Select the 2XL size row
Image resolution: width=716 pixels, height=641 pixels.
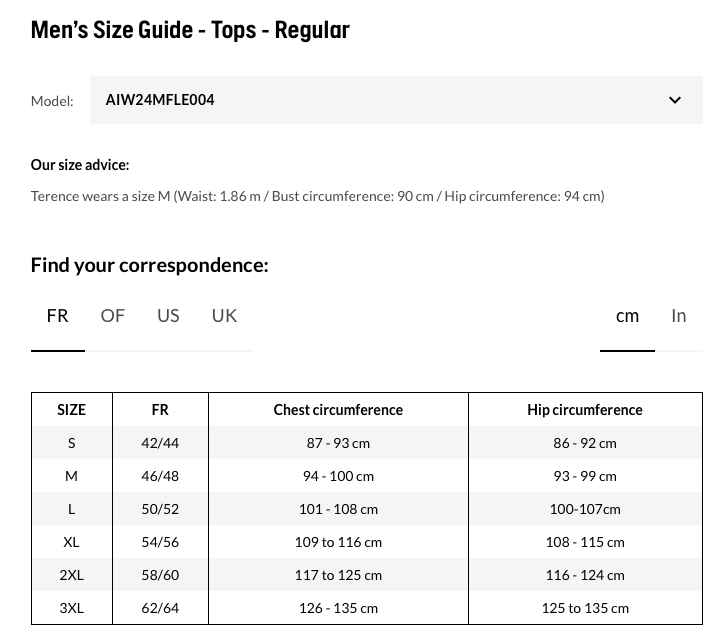(x=367, y=575)
